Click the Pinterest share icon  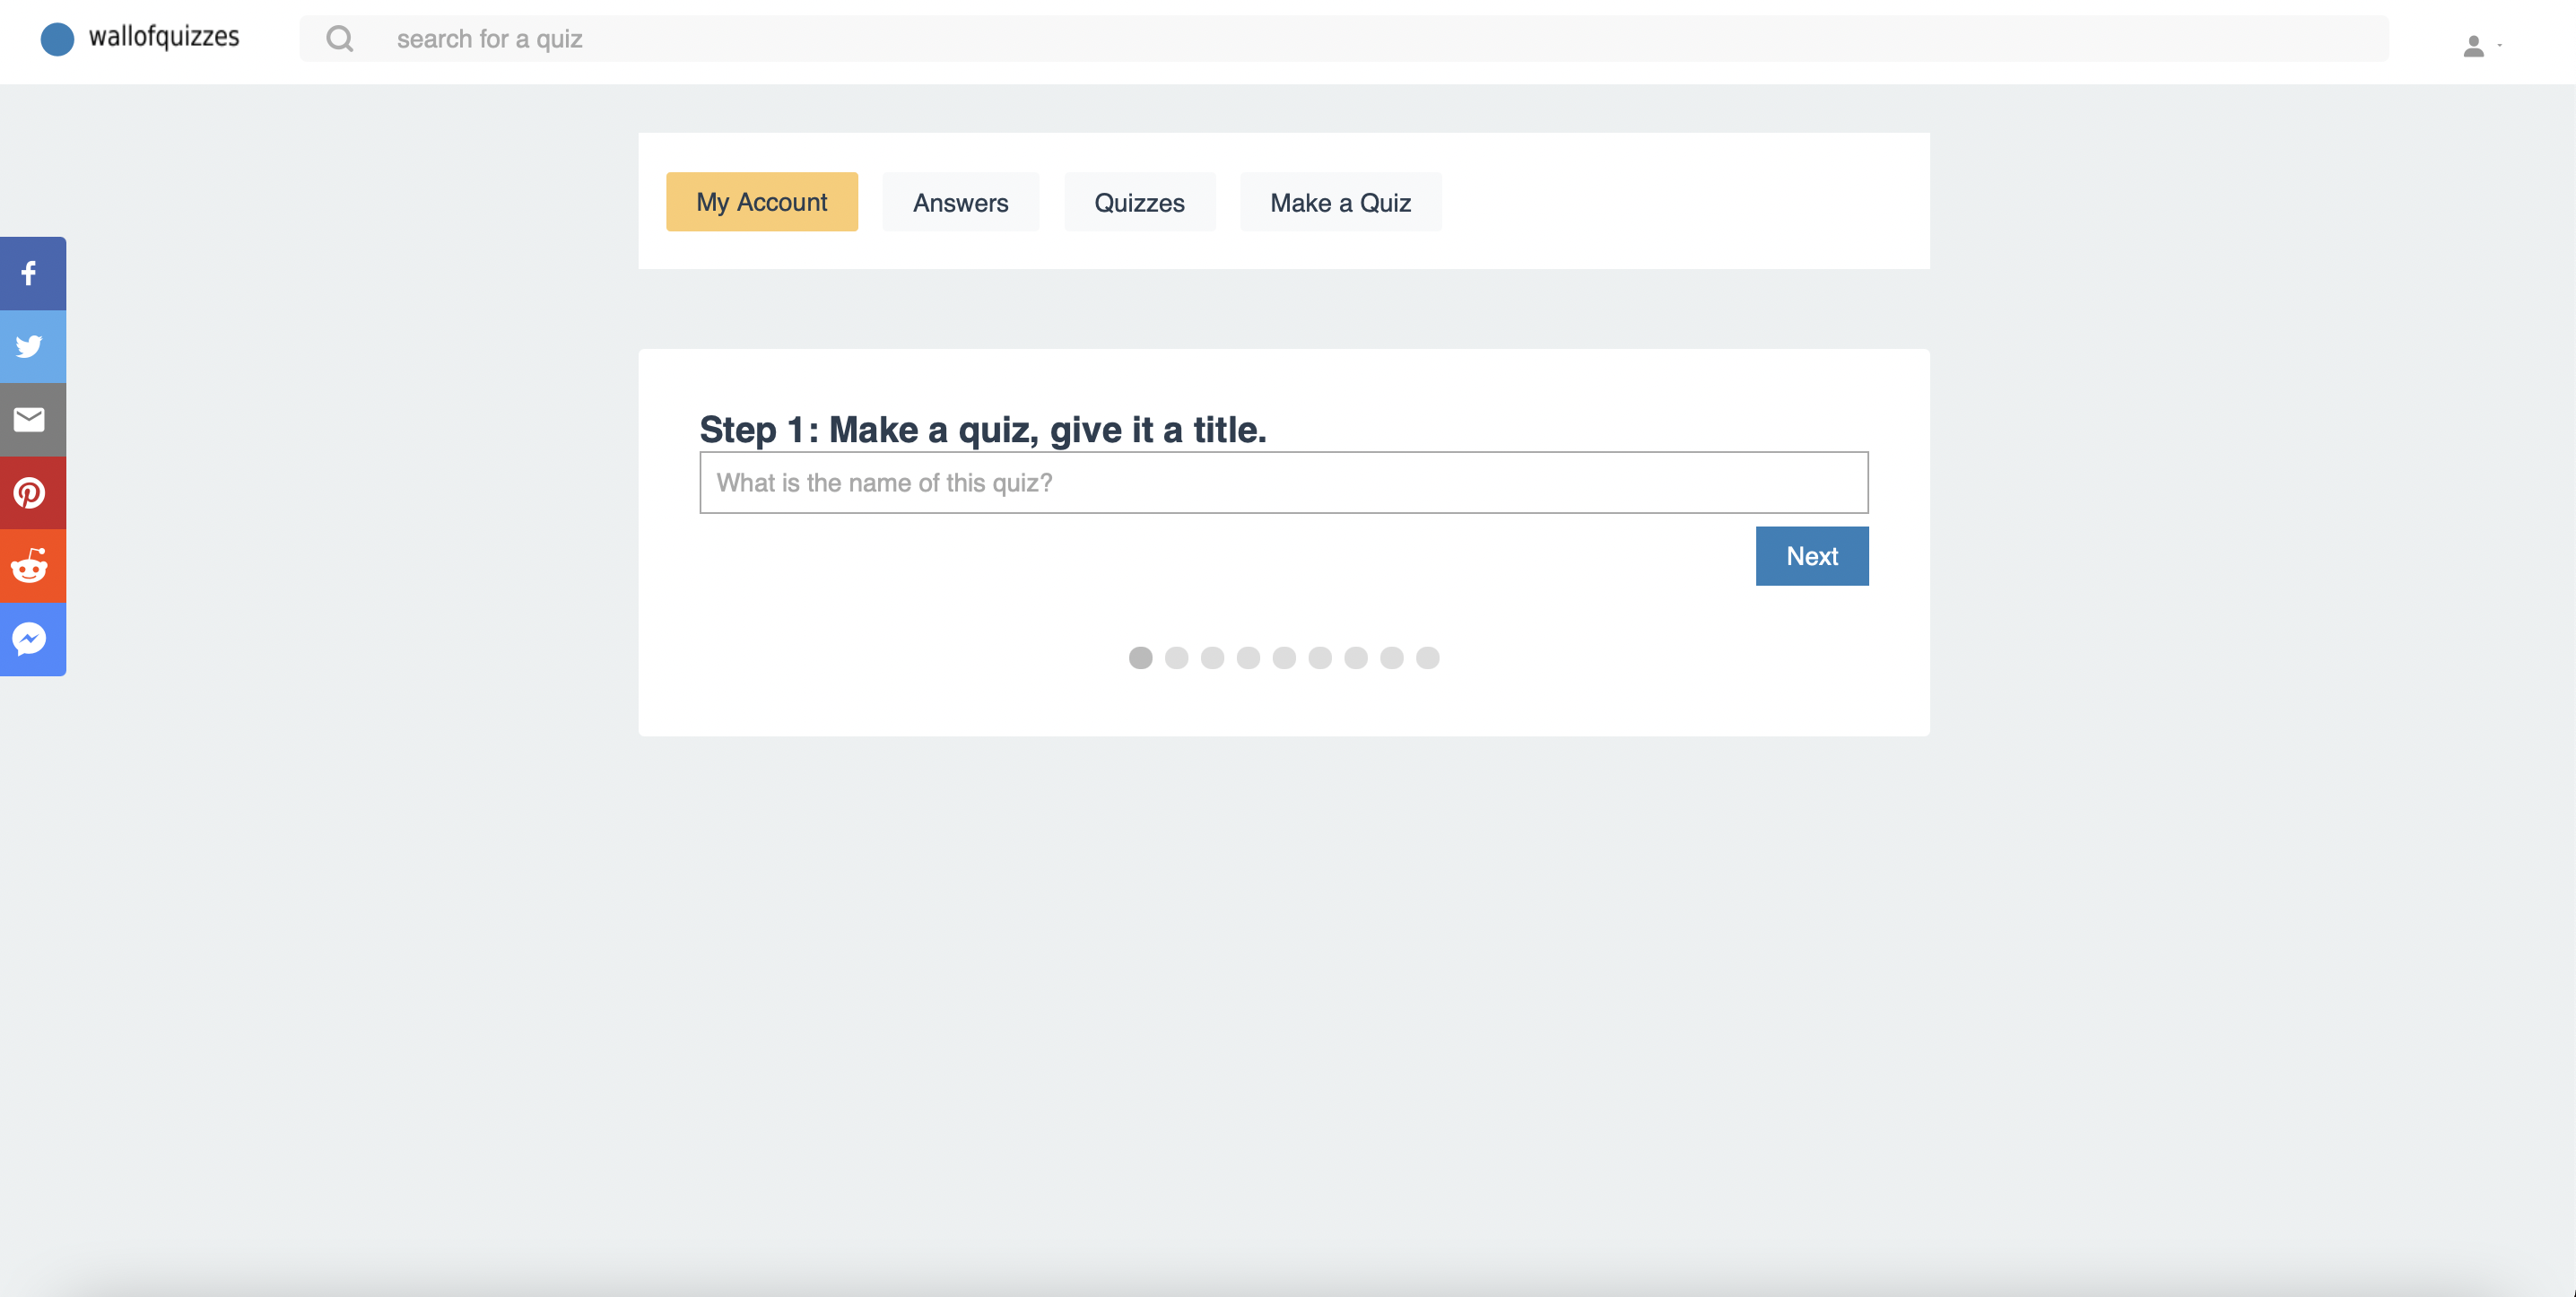(30, 493)
